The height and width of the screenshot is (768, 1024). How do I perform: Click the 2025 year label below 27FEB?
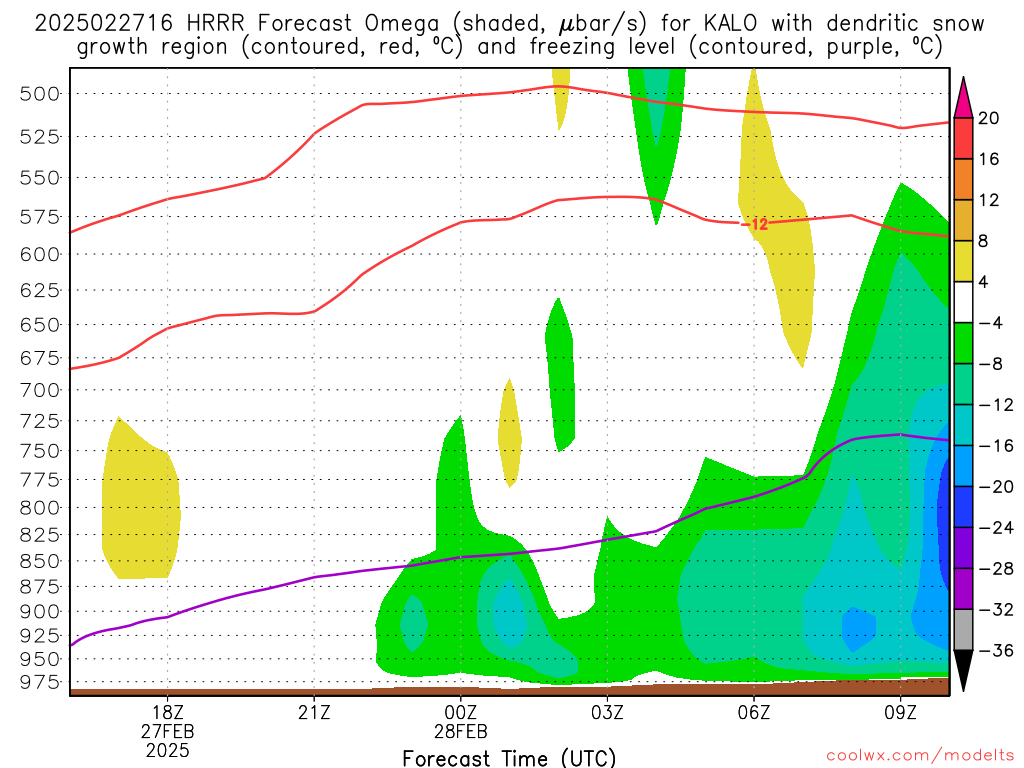[168, 750]
